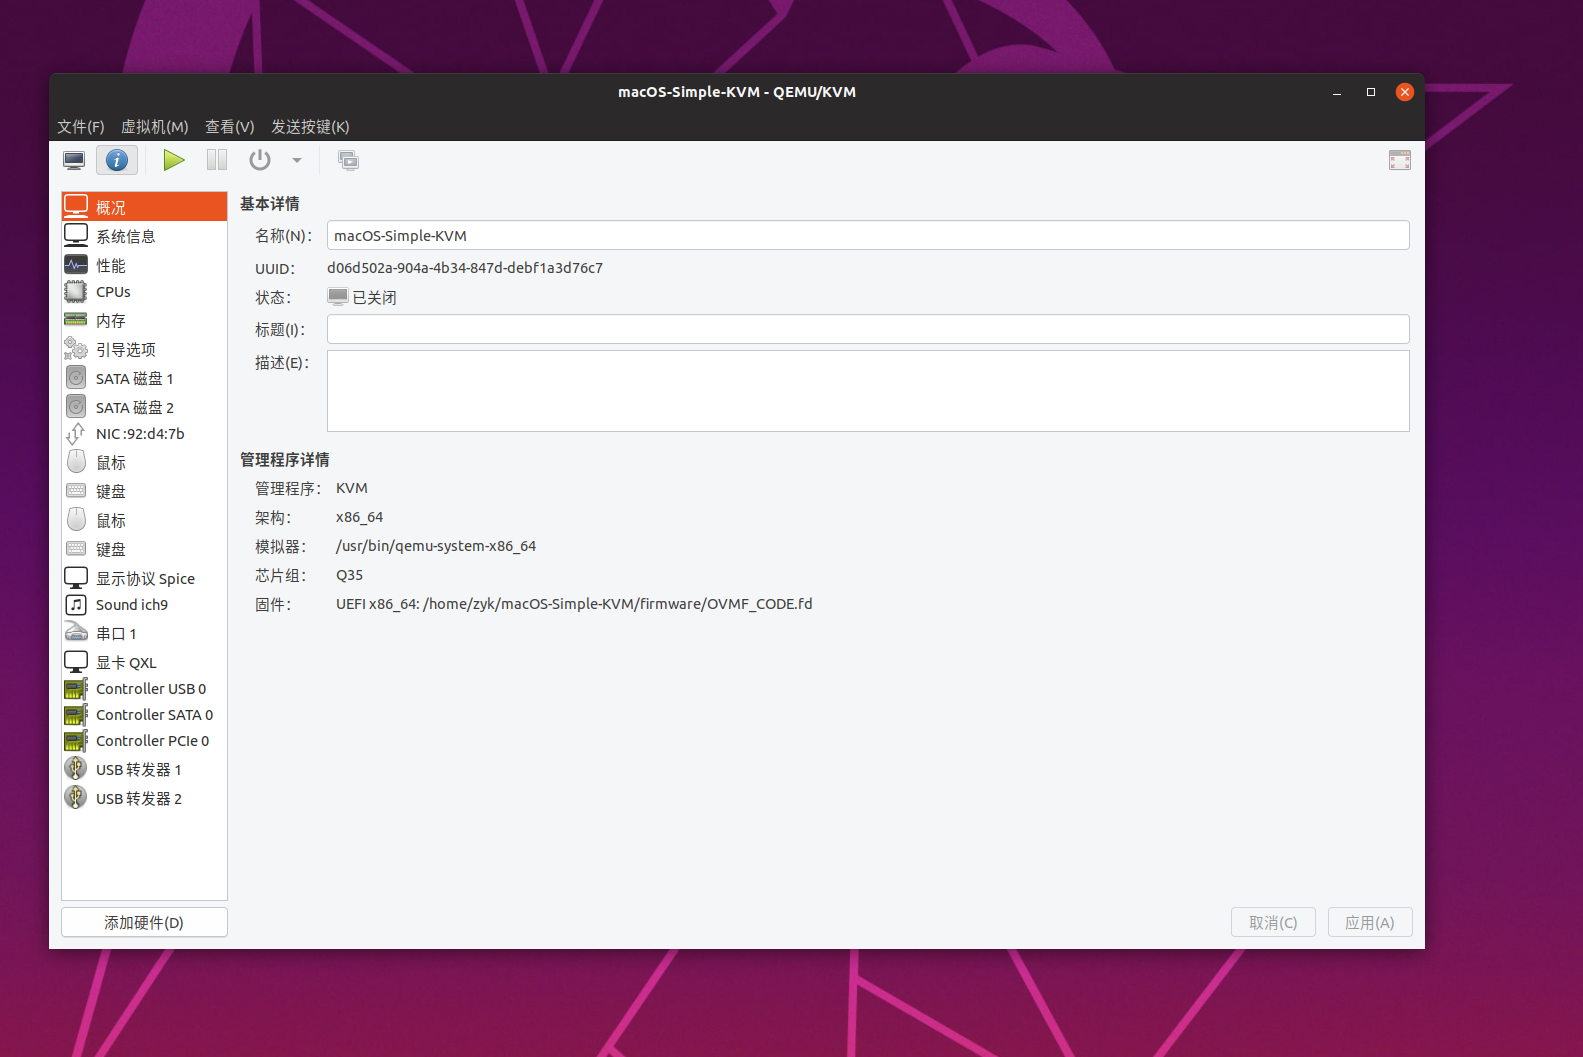1583x1057 pixels.
Task: Click the 添加硬件(D) button
Action: coord(144,922)
